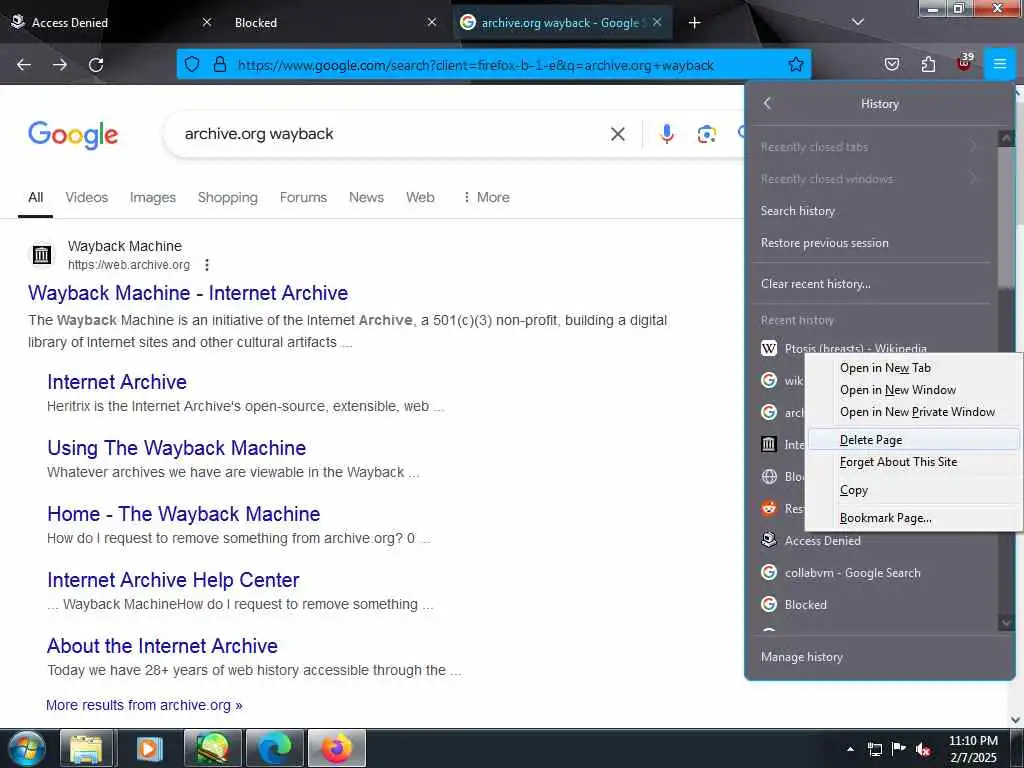This screenshot has height=768, width=1024.
Task: Open Windows Media Player taskbar icon
Action: (x=150, y=748)
